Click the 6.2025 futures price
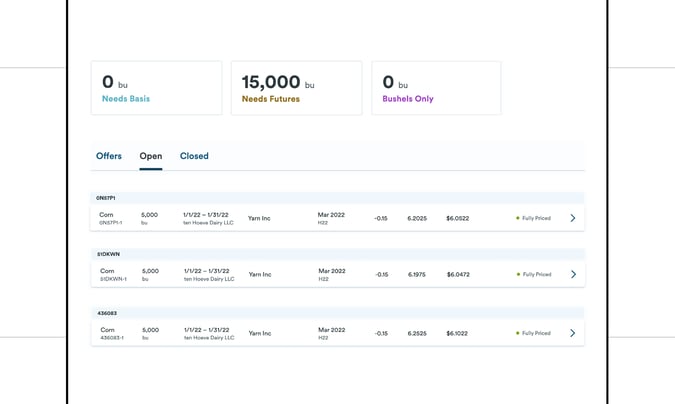 [417, 218]
